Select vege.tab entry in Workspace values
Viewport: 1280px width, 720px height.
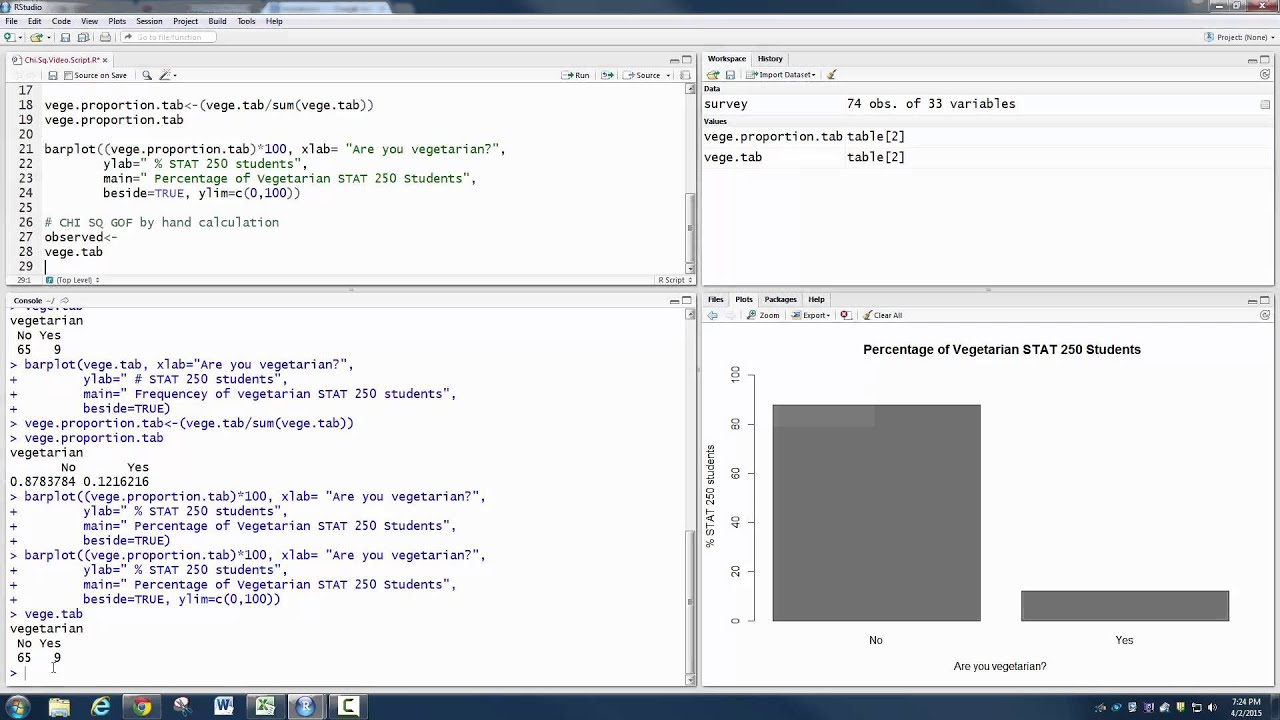(733, 157)
